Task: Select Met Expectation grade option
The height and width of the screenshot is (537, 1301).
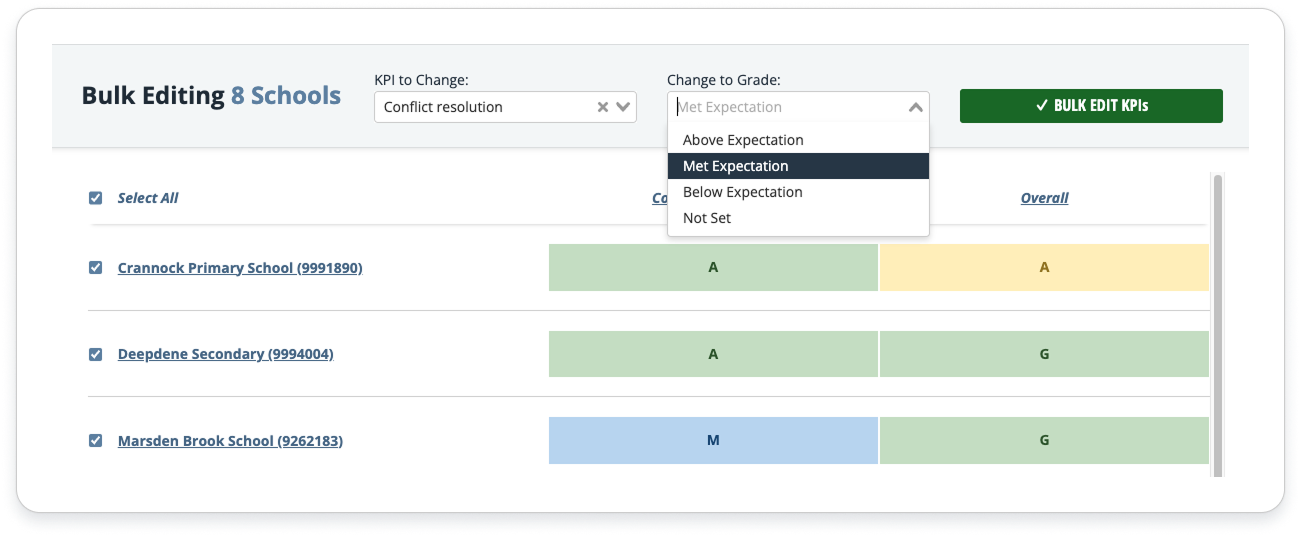Action: coord(736,166)
